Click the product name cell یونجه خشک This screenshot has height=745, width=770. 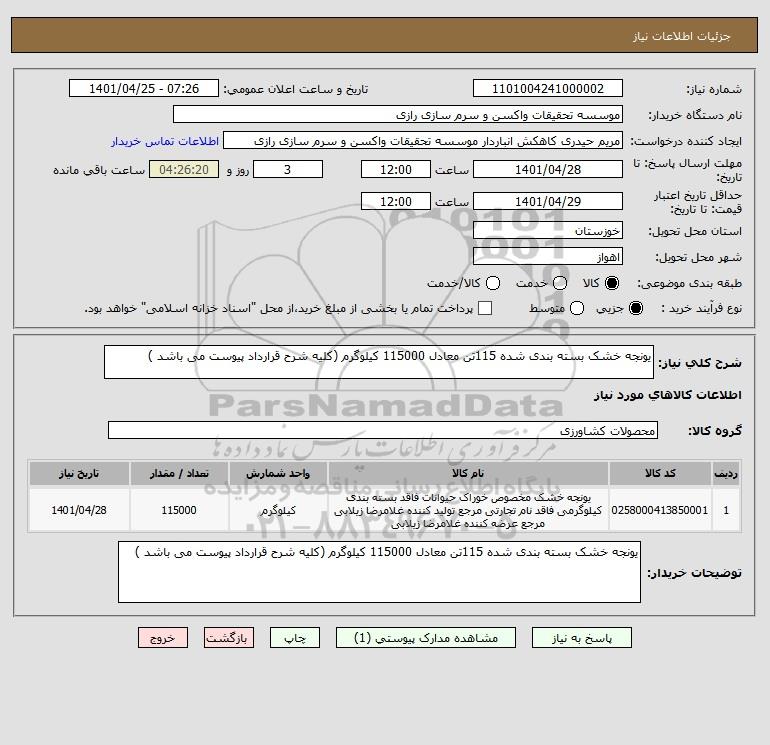pyautogui.click(x=468, y=510)
